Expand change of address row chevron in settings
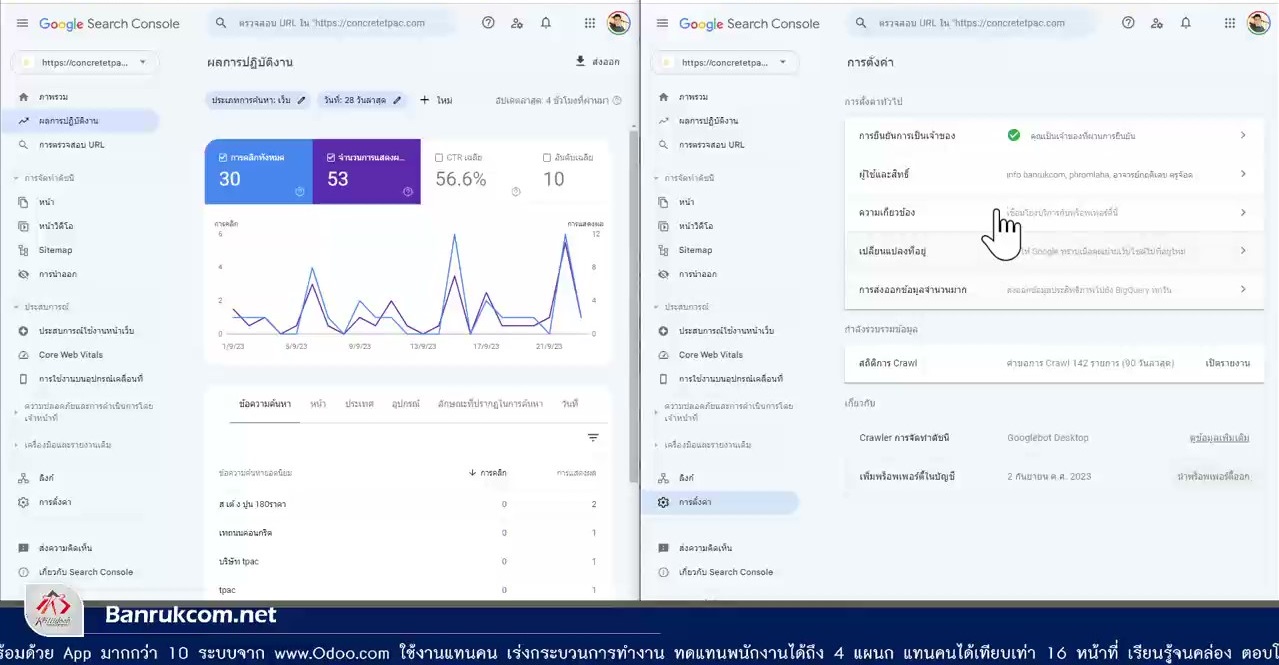The height and width of the screenshot is (665, 1279). 1243,251
